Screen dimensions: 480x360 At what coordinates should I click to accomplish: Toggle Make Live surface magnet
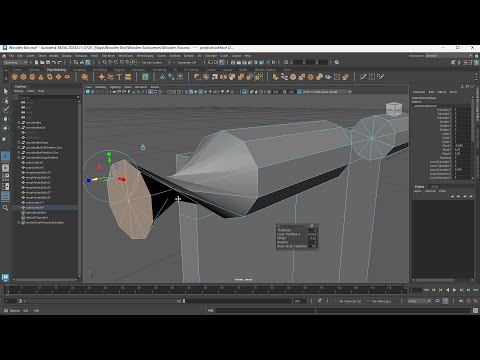click(x=134, y=62)
